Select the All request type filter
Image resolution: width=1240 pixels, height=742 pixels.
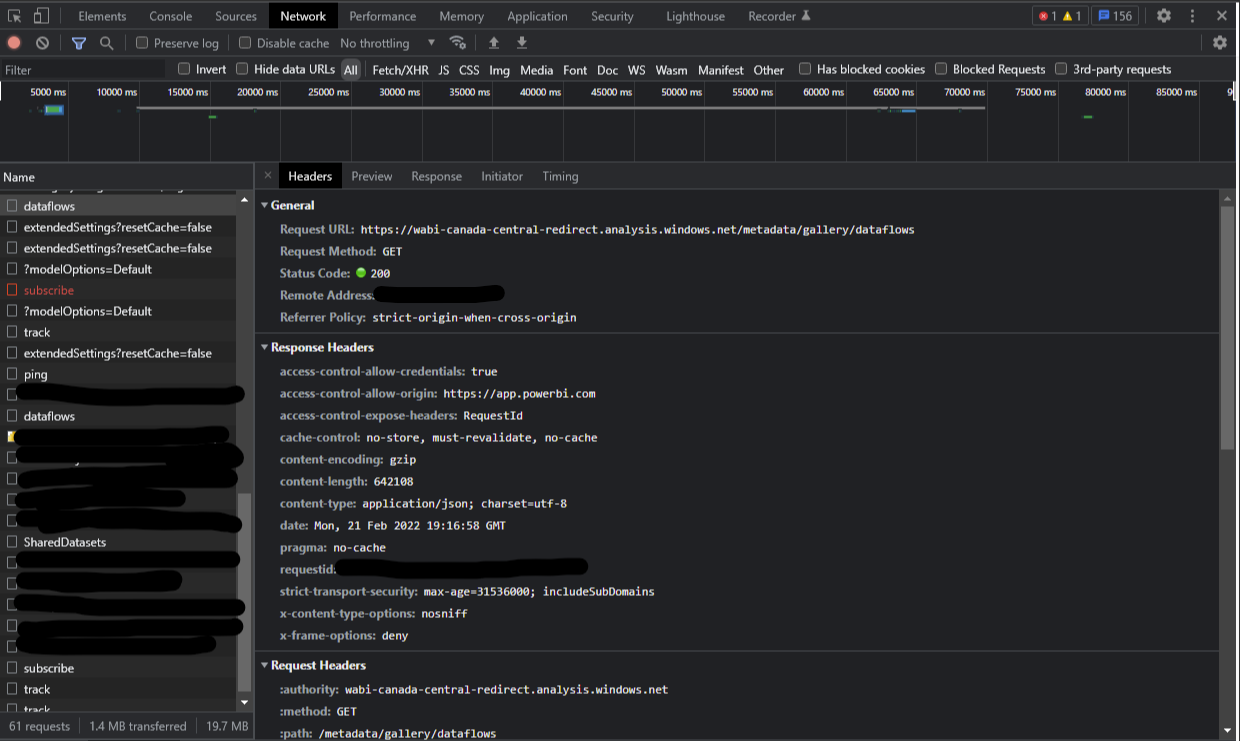point(351,70)
